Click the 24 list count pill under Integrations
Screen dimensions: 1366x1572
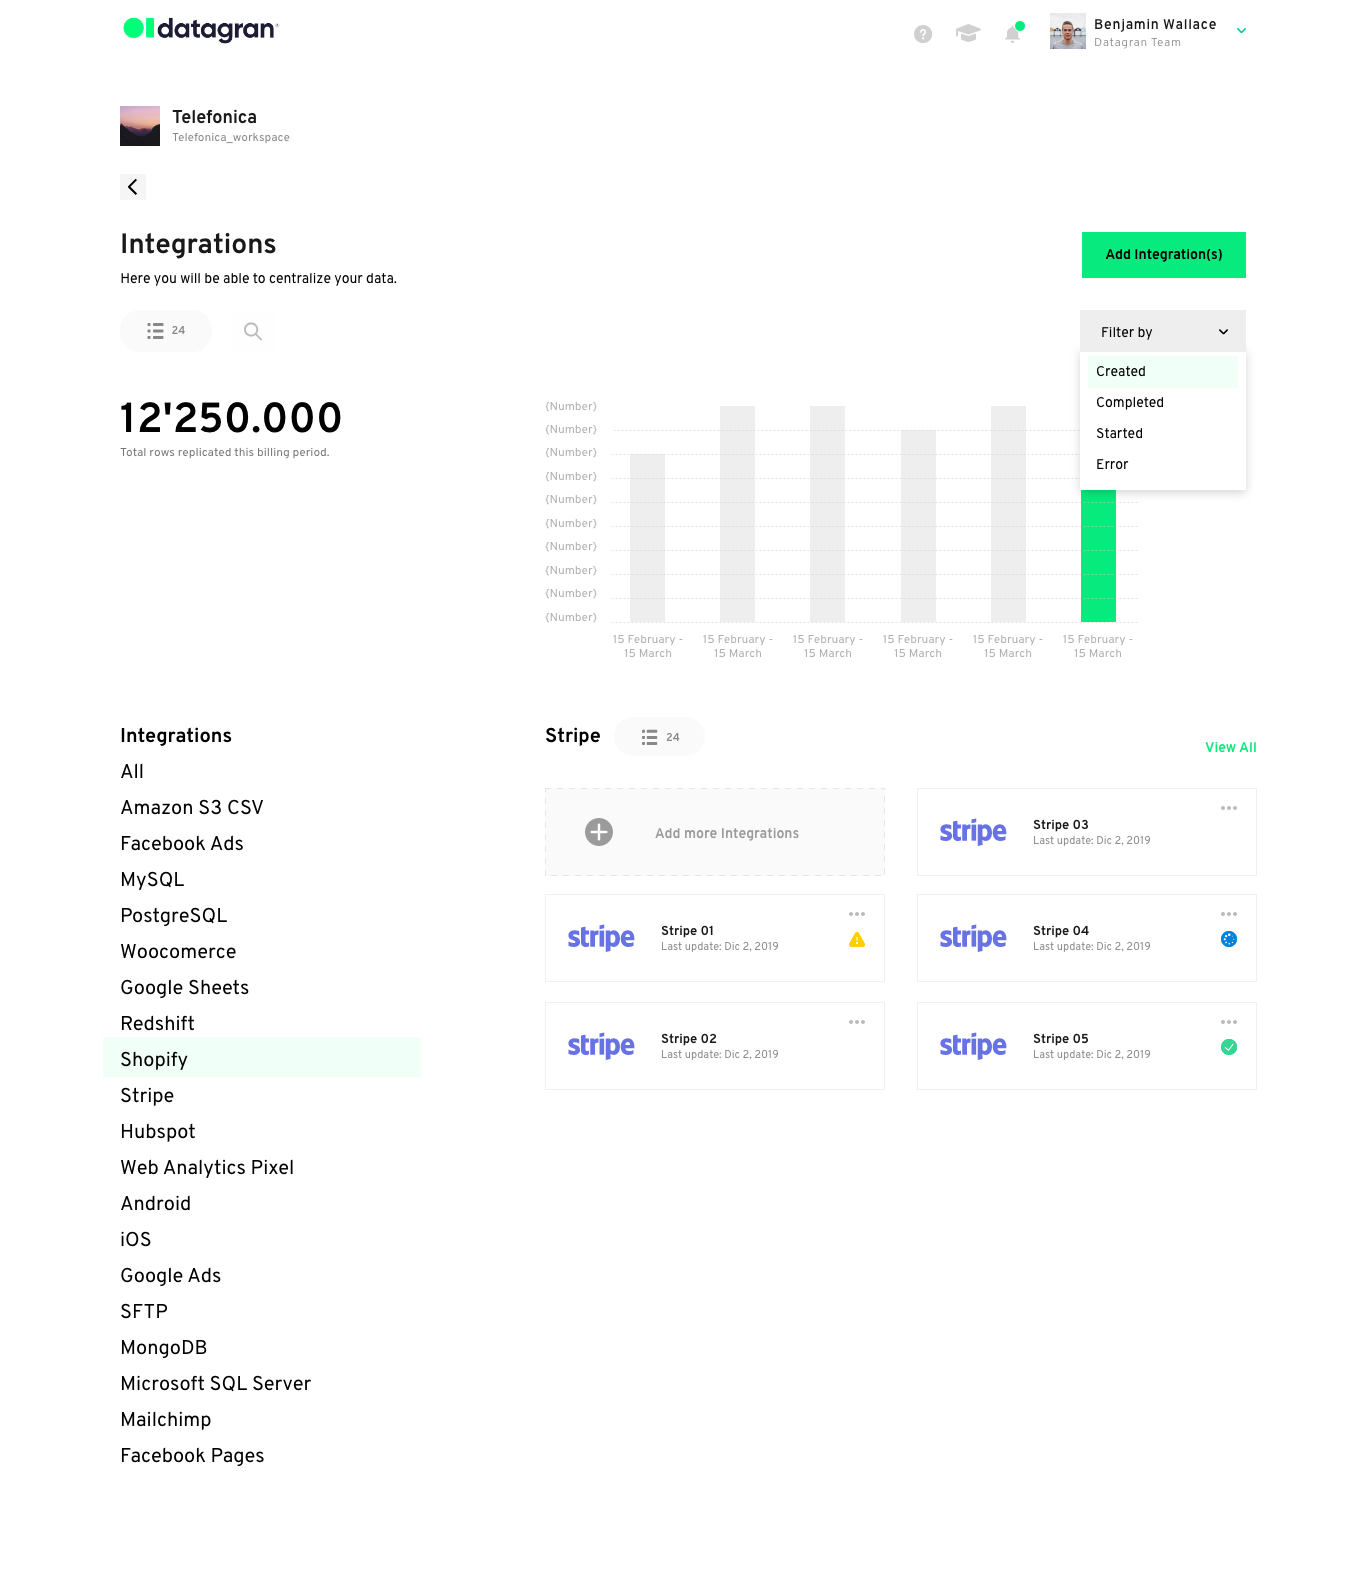(x=166, y=331)
